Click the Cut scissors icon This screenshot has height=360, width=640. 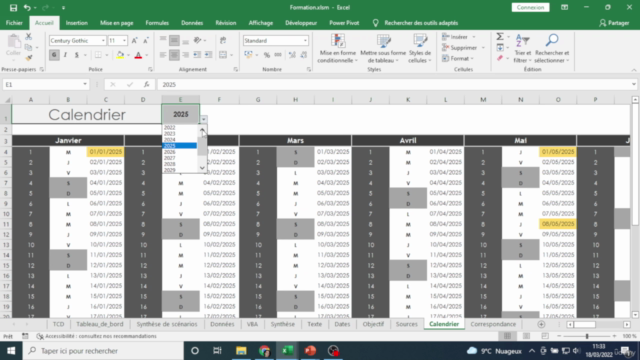(x=29, y=37)
